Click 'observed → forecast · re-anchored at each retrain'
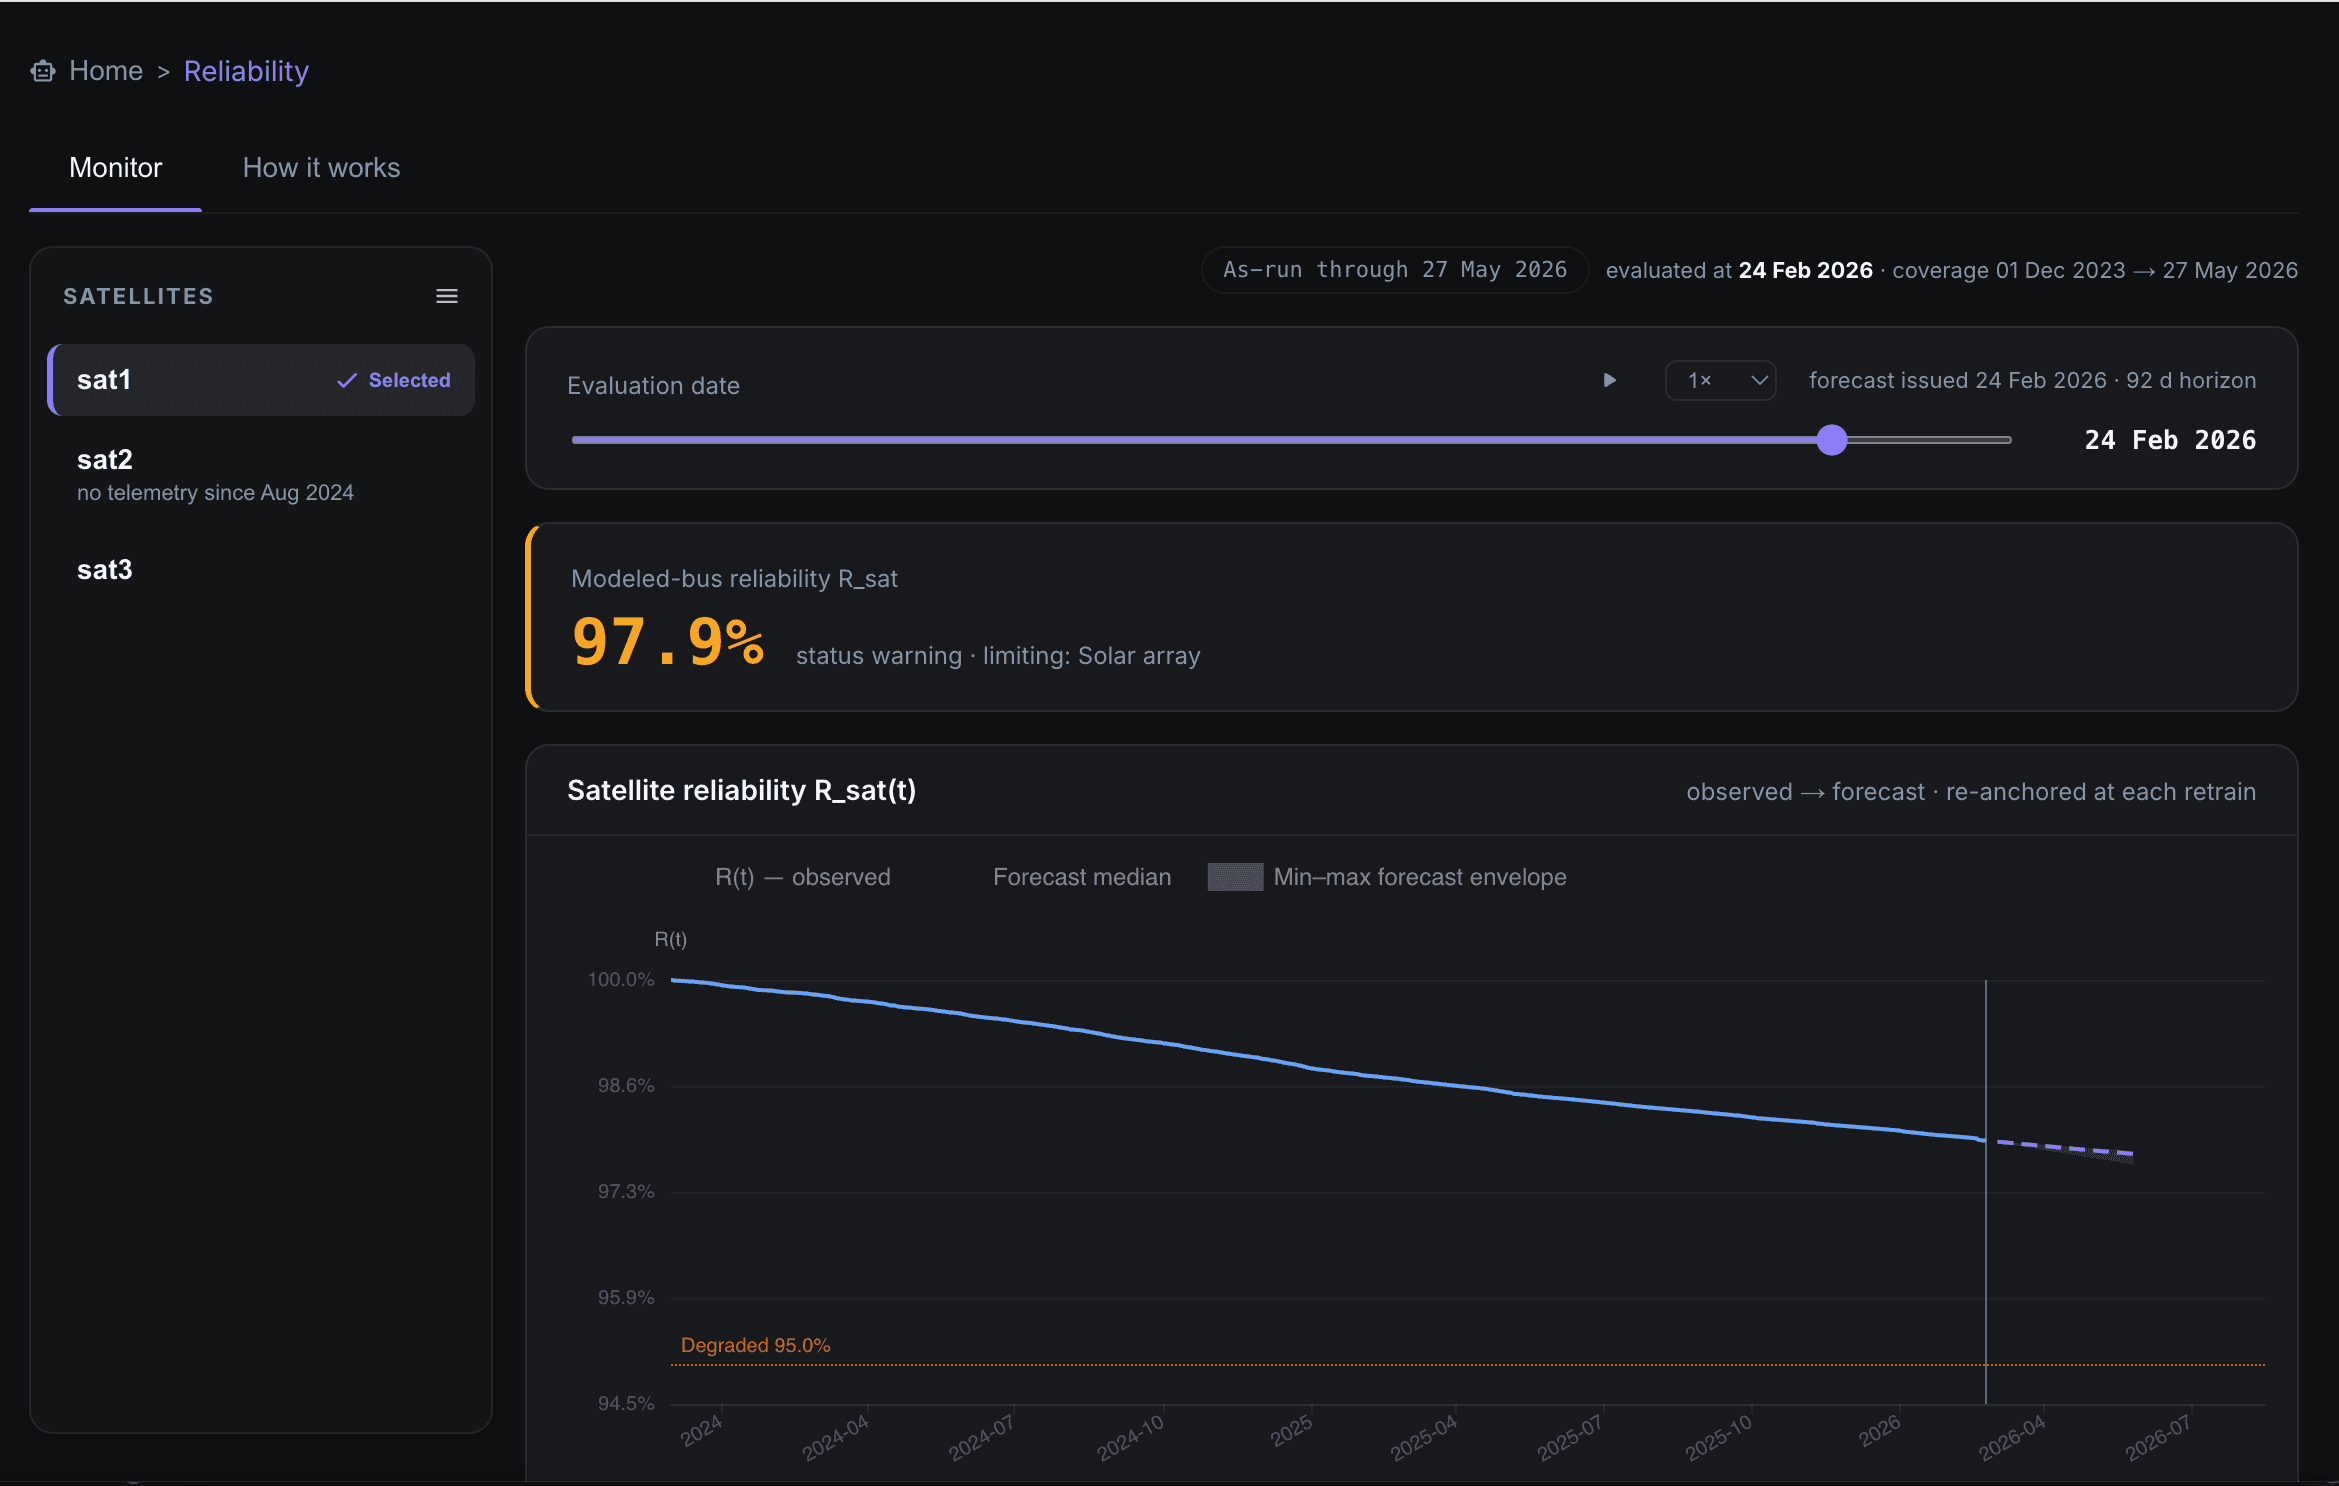The width and height of the screenshot is (2339, 1486). pyautogui.click(x=1971, y=792)
